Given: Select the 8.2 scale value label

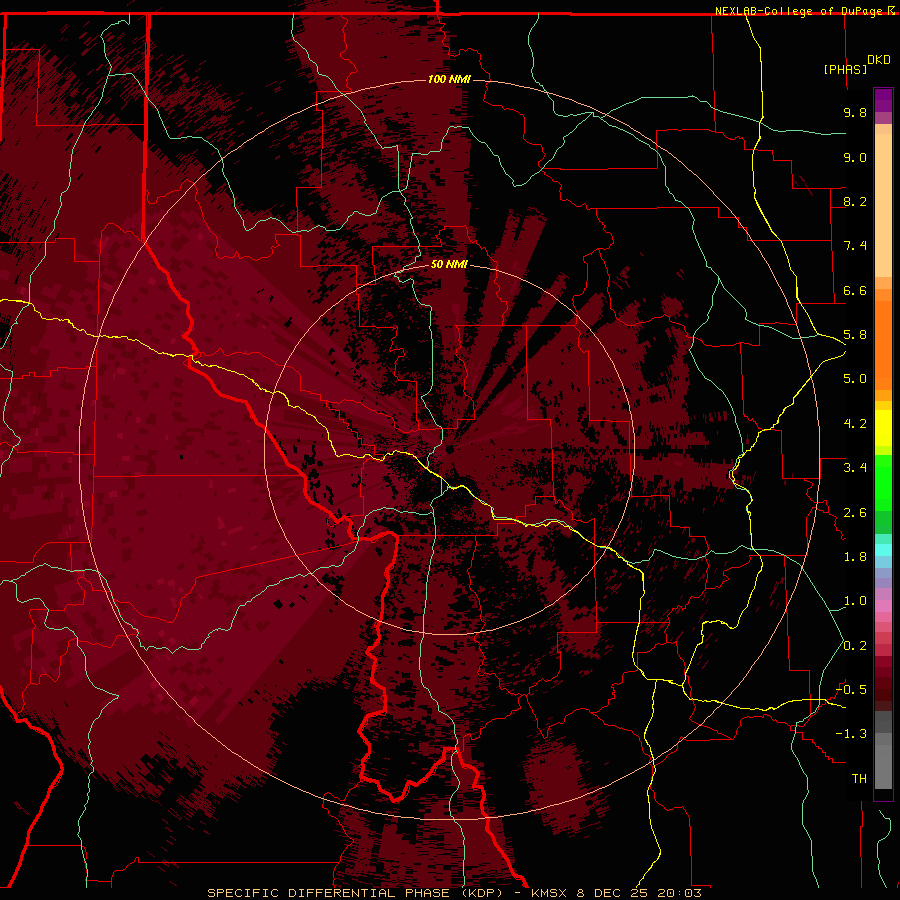Looking at the screenshot, I should [x=855, y=201].
